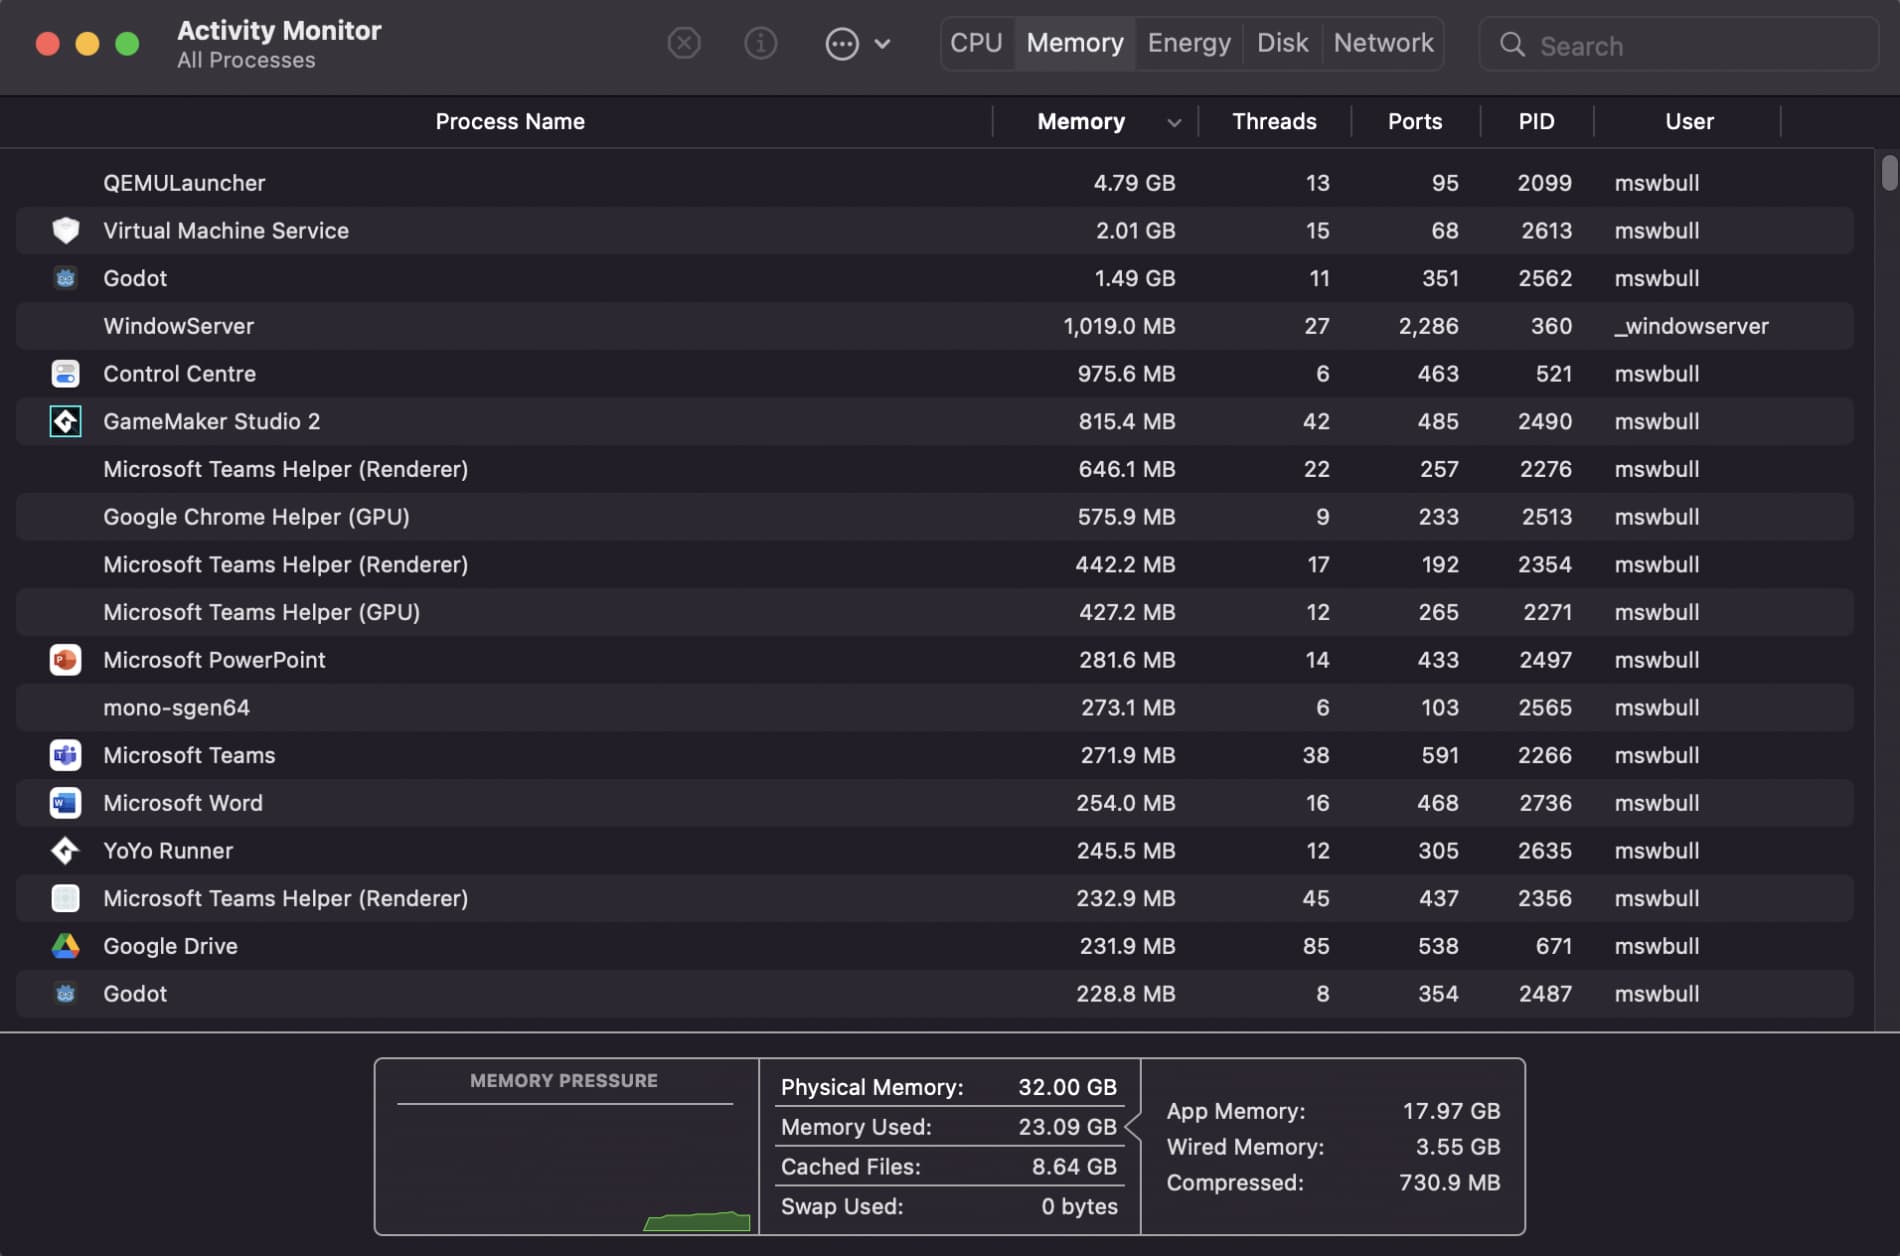Select the mono-sgen64 process

click(x=176, y=708)
